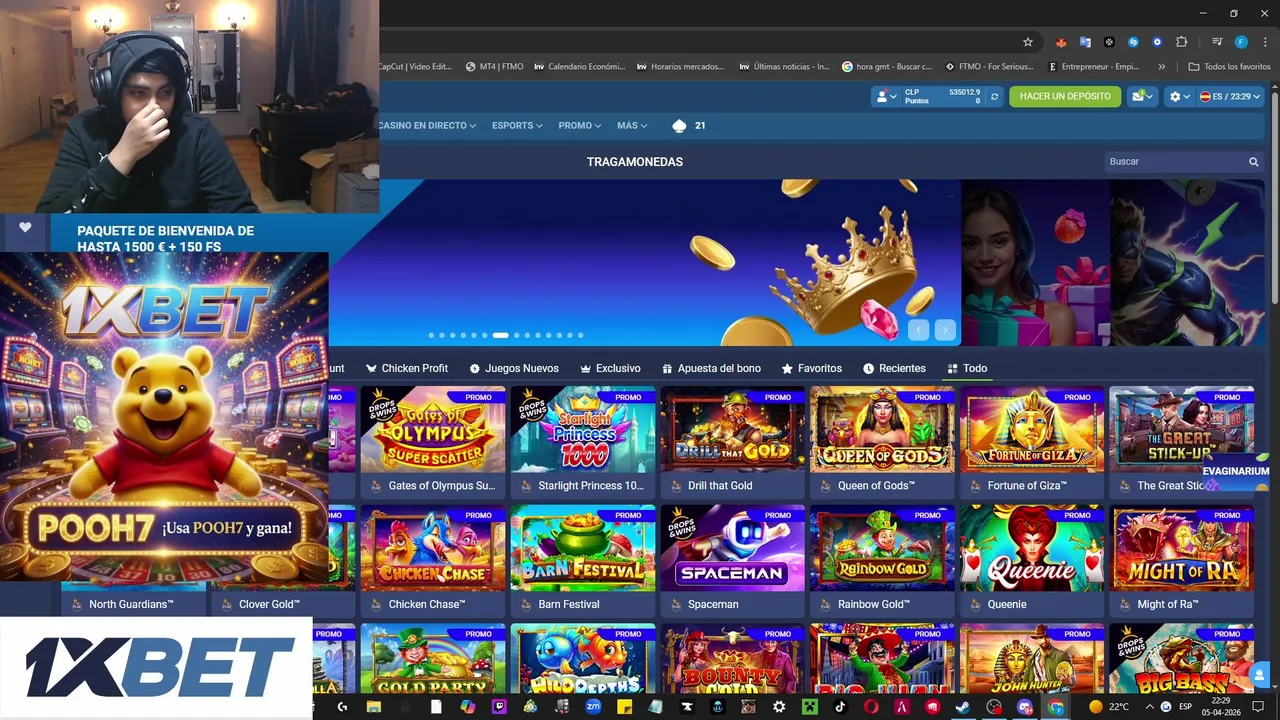
Task: Click Hacer un Depósito button
Action: tap(1065, 96)
